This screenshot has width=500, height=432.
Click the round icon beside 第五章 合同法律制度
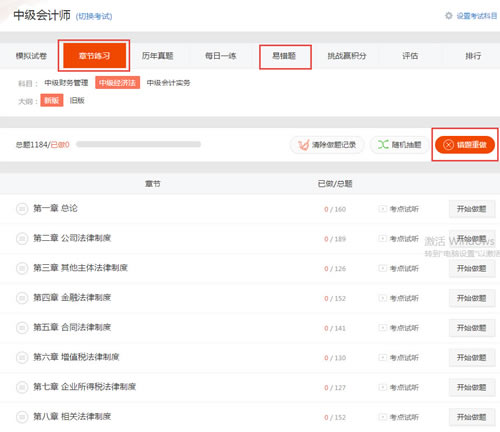click(22, 328)
